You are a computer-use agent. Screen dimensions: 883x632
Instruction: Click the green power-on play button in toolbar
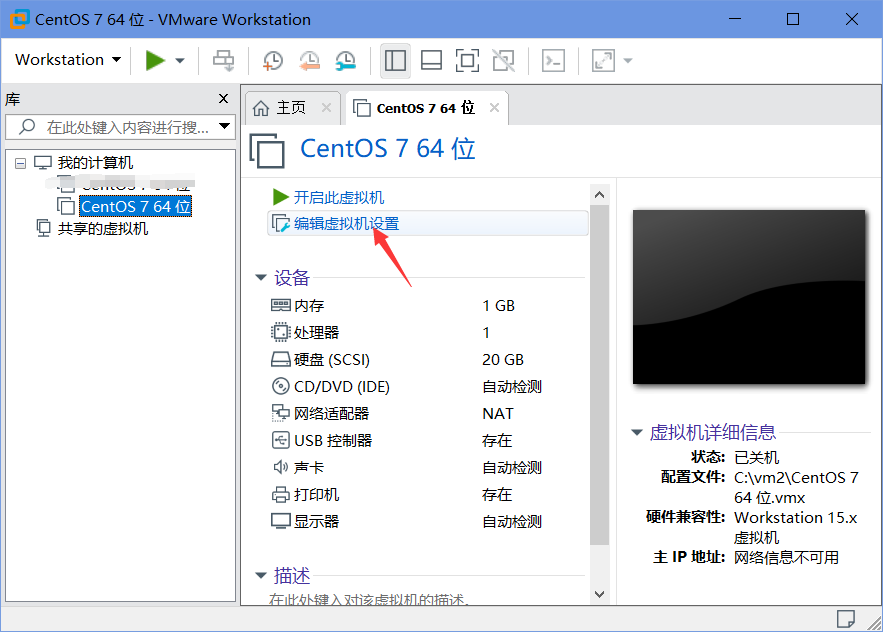[155, 60]
